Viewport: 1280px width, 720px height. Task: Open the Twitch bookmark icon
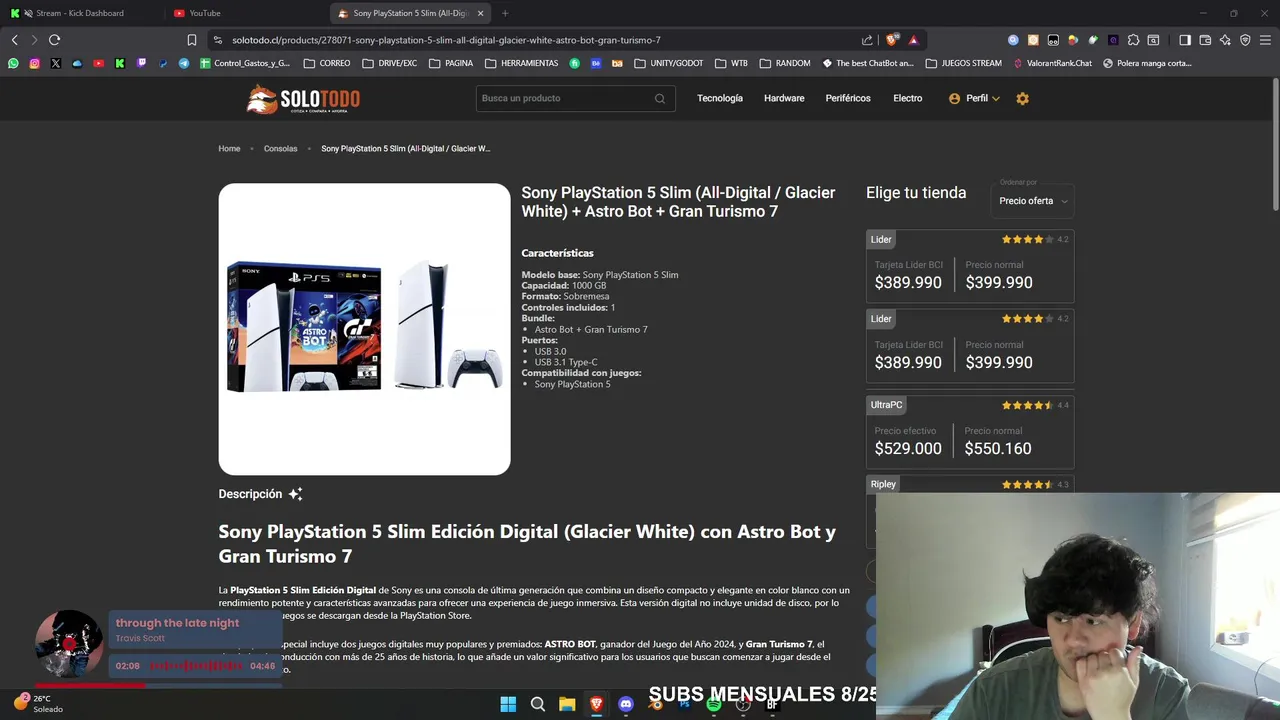141,63
